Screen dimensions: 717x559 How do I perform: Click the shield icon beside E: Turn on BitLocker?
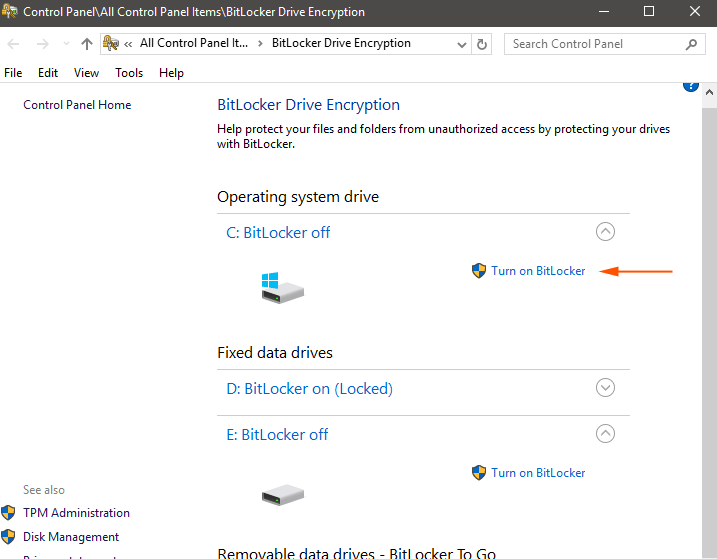(479, 473)
